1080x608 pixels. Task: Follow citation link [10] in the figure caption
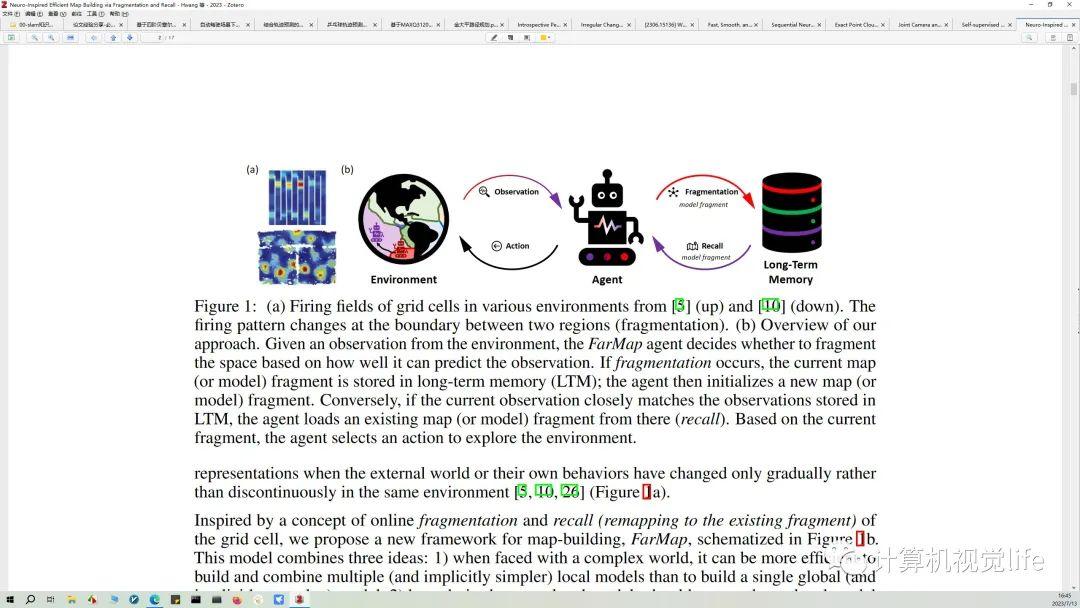click(770, 306)
